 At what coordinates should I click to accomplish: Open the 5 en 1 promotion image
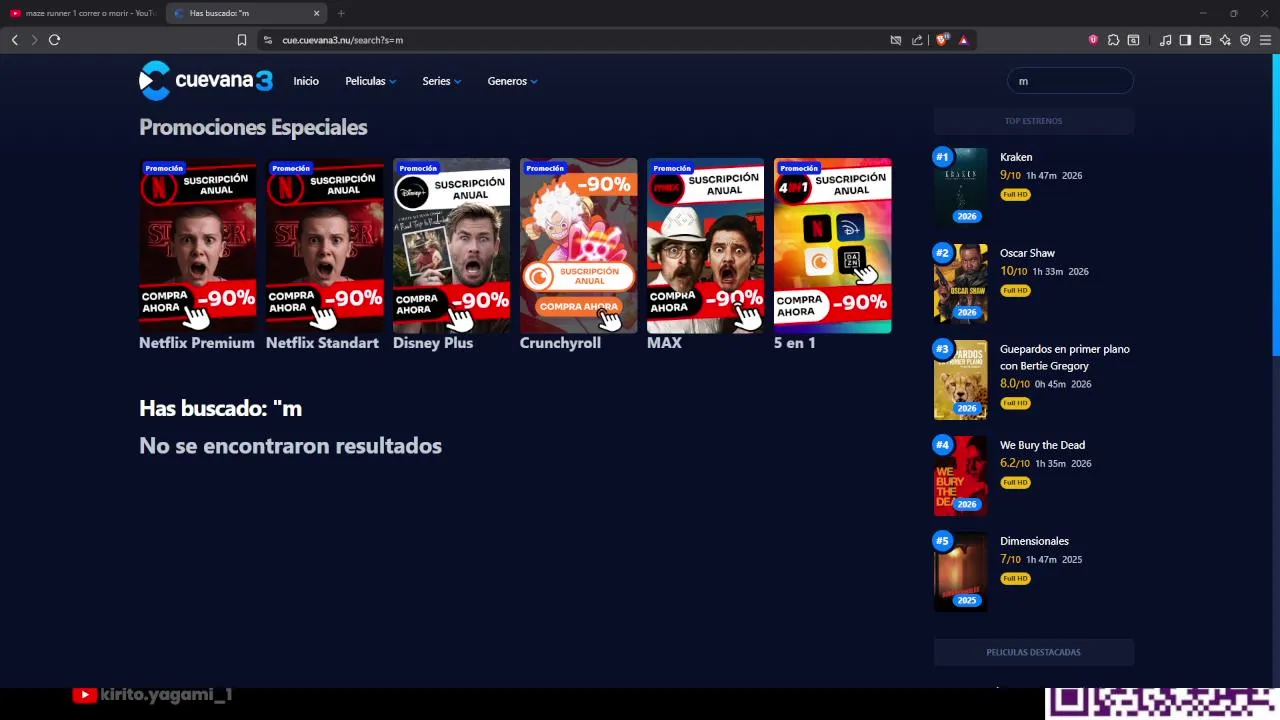[x=832, y=245]
